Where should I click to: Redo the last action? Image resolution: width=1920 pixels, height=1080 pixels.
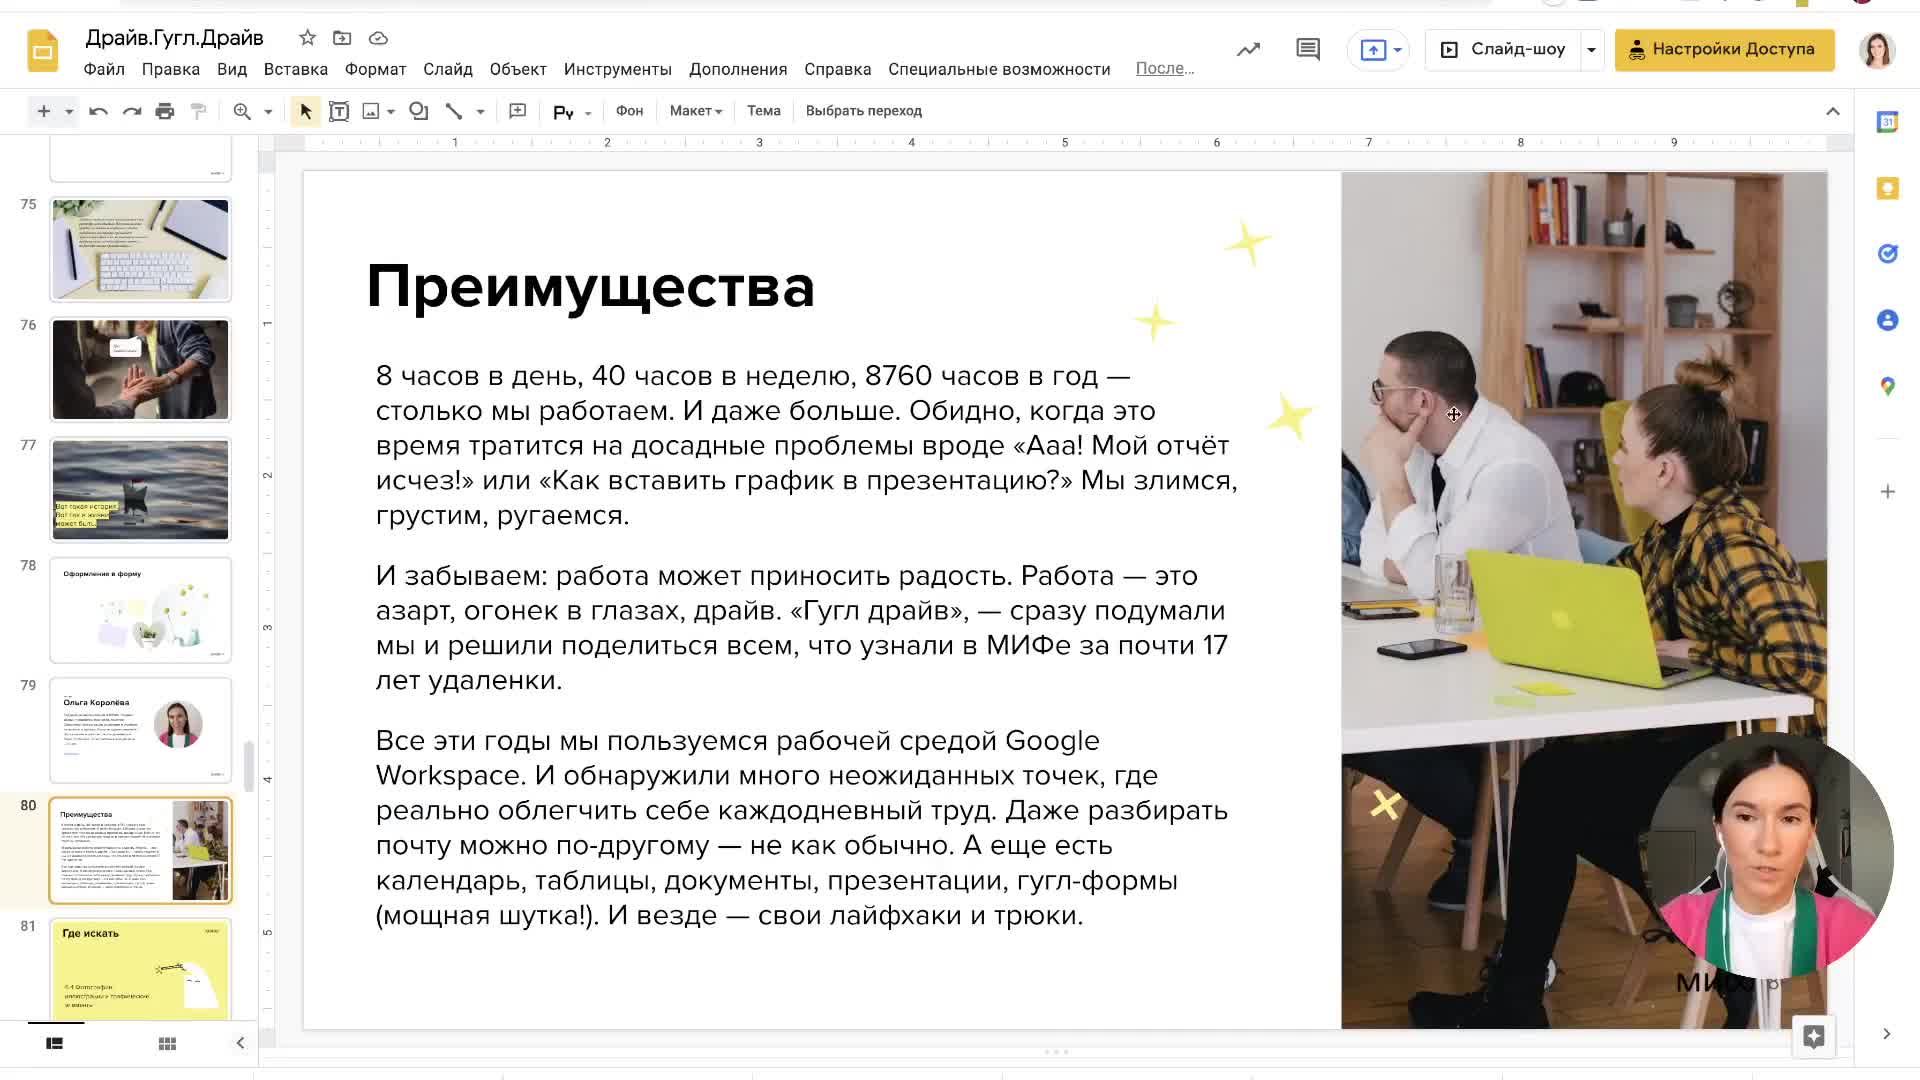pyautogui.click(x=132, y=111)
